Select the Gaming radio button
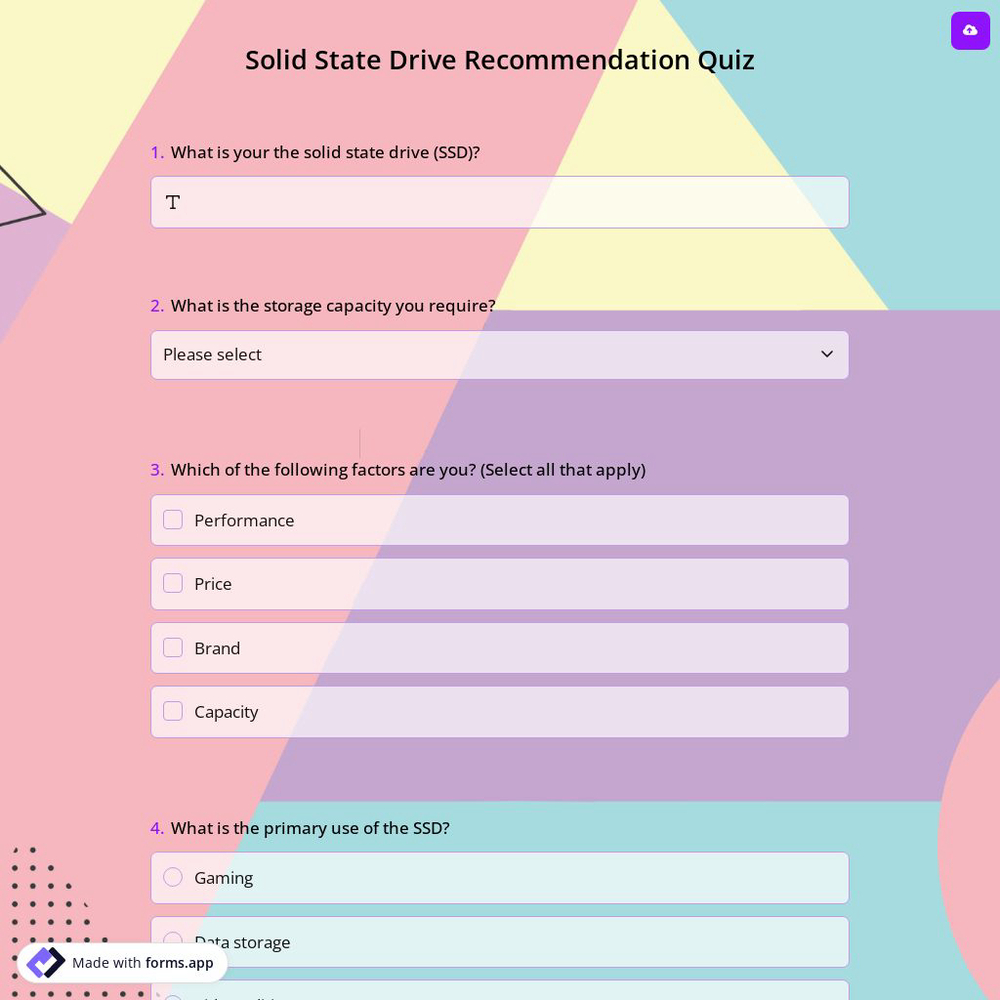This screenshot has height=1000, width=1000. (172, 877)
